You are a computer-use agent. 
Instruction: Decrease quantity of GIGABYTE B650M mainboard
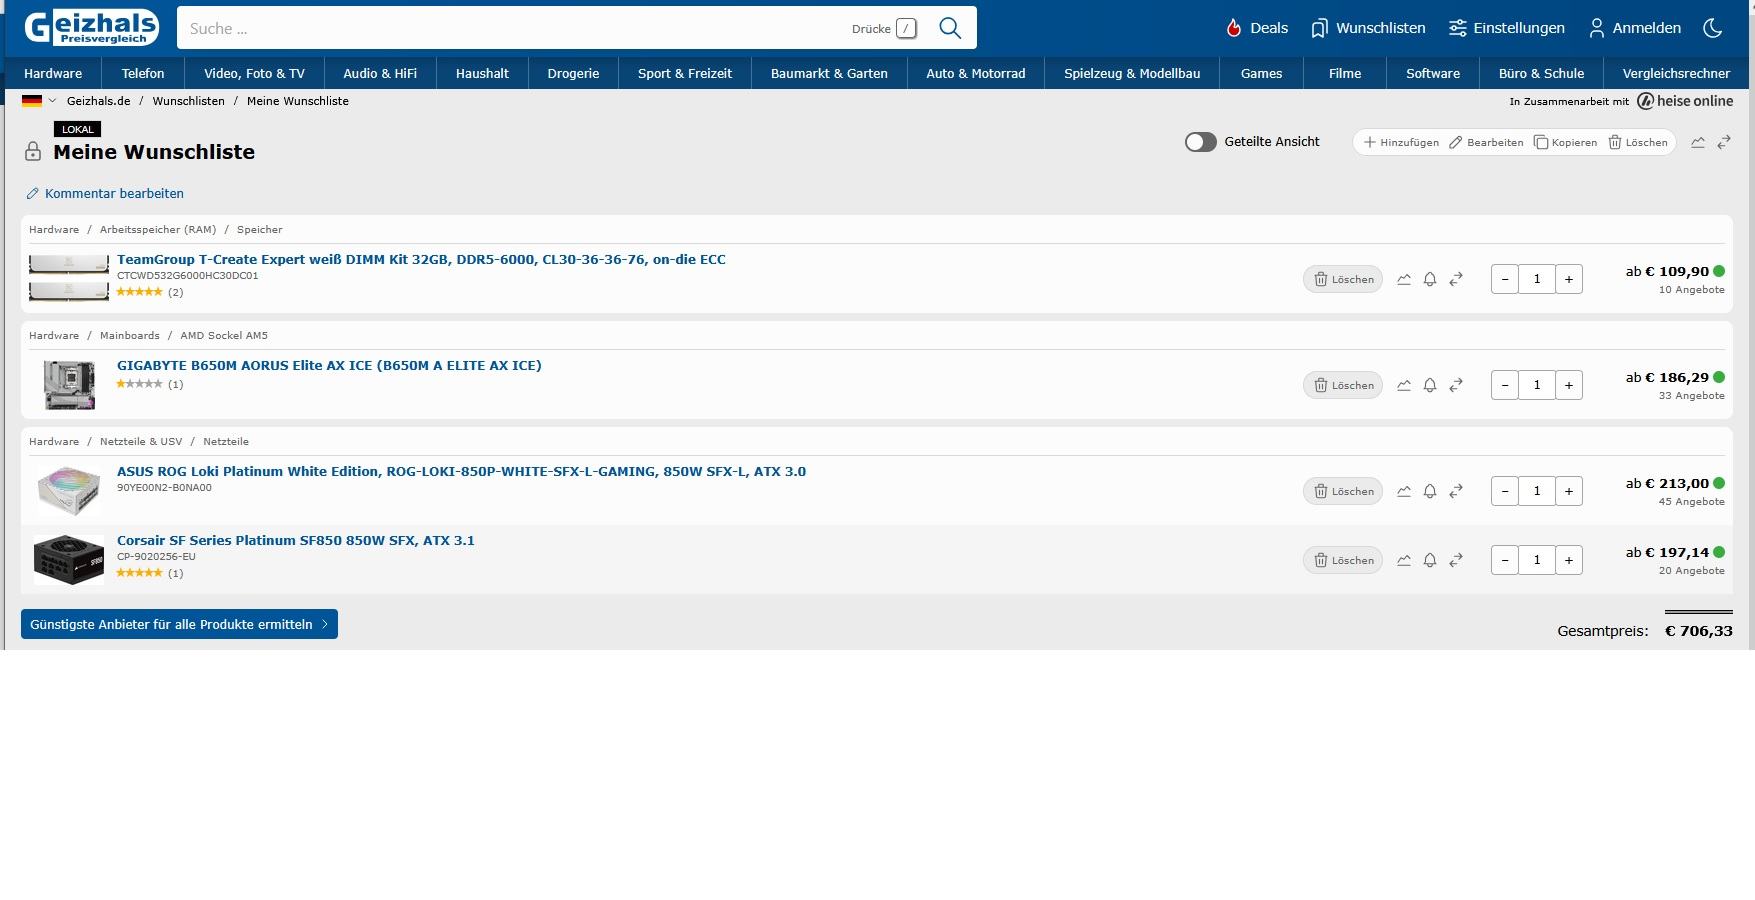click(1505, 385)
